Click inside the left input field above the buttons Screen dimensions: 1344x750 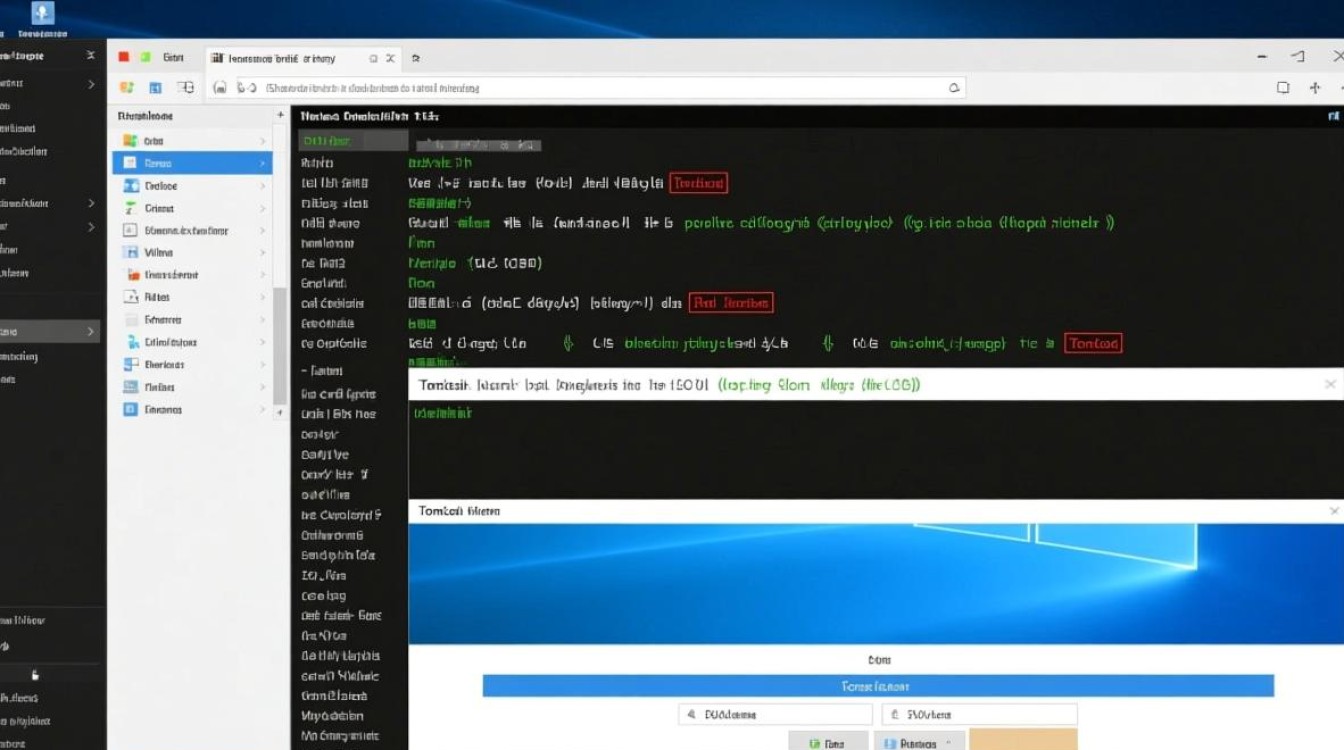pyautogui.click(x=775, y=713)
